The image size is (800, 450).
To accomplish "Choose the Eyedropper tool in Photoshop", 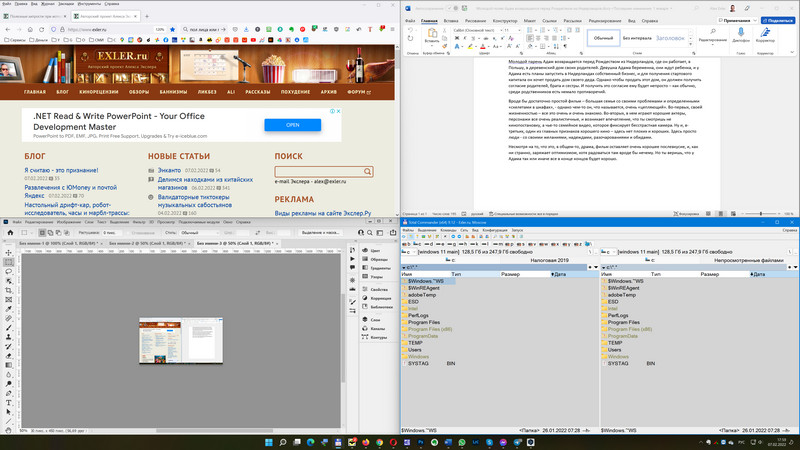I will [x=8, y=308].
